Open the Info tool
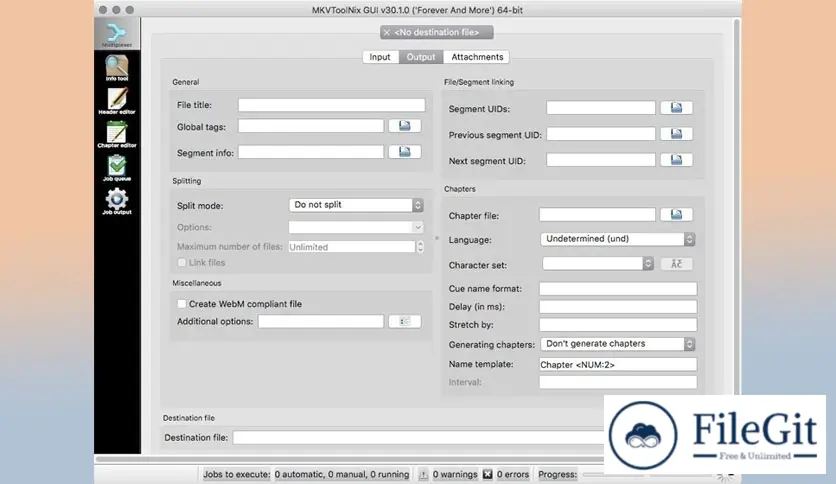The height and width of the screenshot is (484, 836). click(117, 68)
